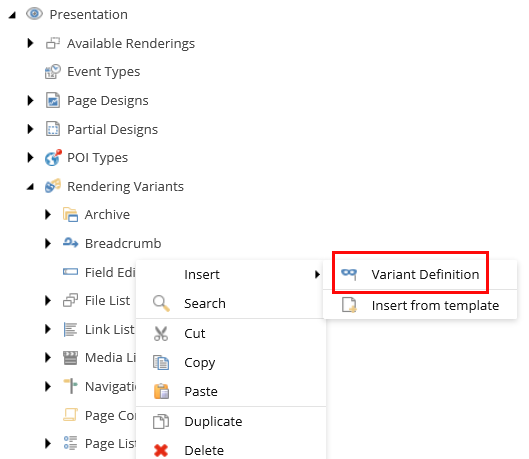
Task: Open the Insert submenu arrow
Action: (317, 275)
